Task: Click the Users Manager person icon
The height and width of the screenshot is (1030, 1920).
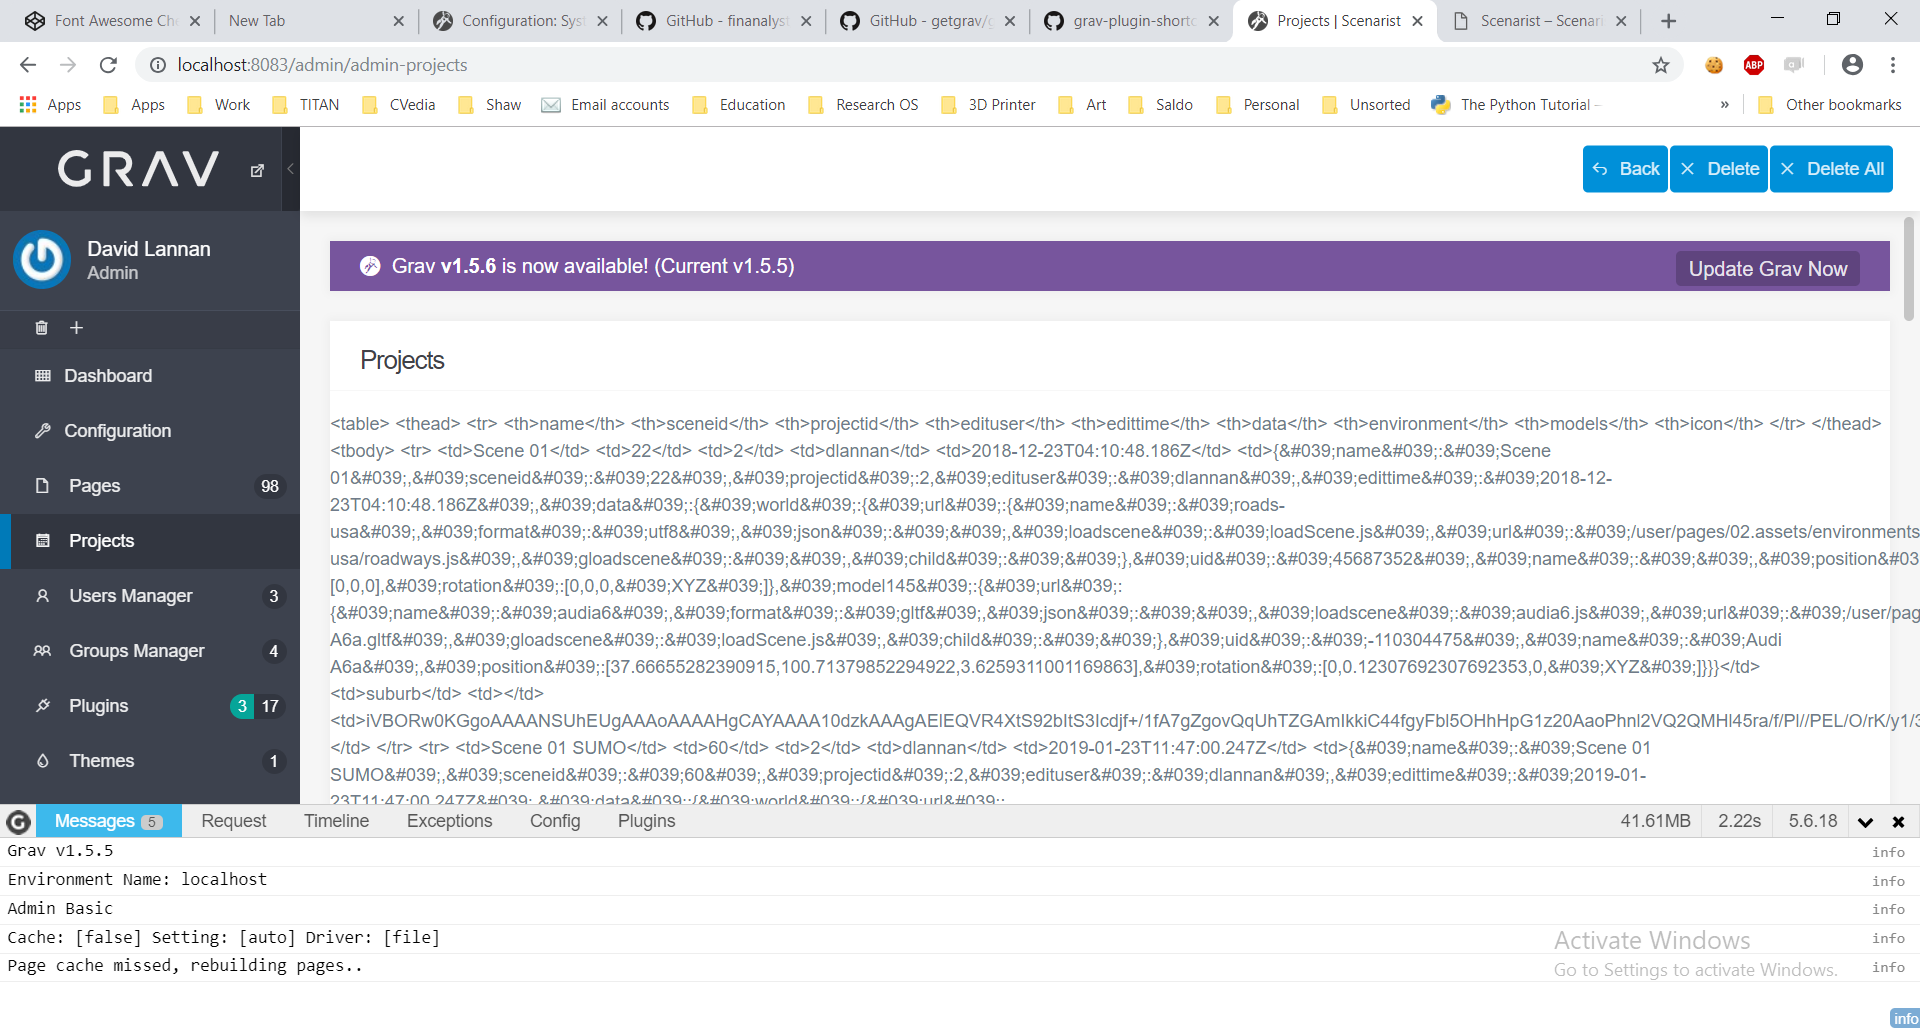Action: click(42, 596)
